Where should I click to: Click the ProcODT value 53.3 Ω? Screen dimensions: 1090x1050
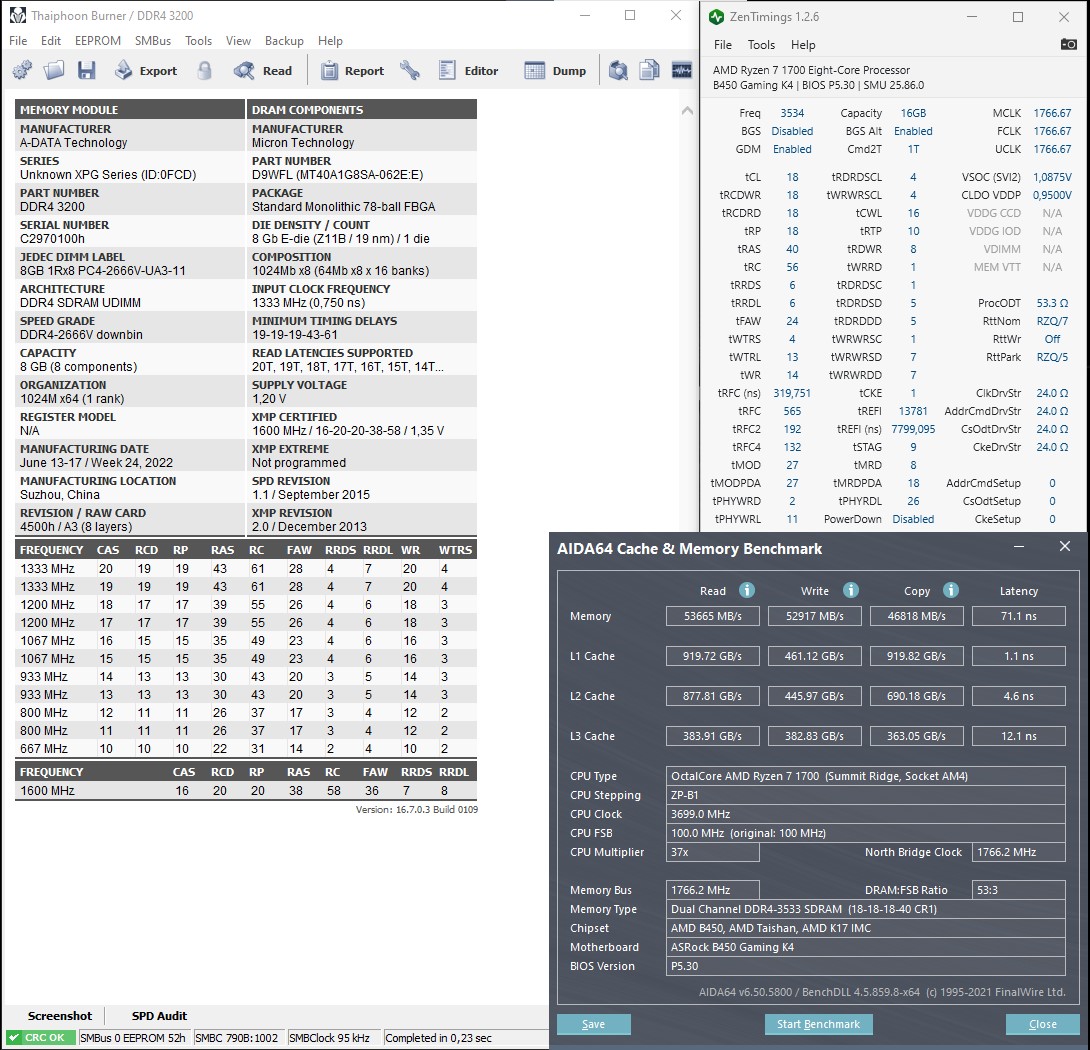(x=1052, y=303)
